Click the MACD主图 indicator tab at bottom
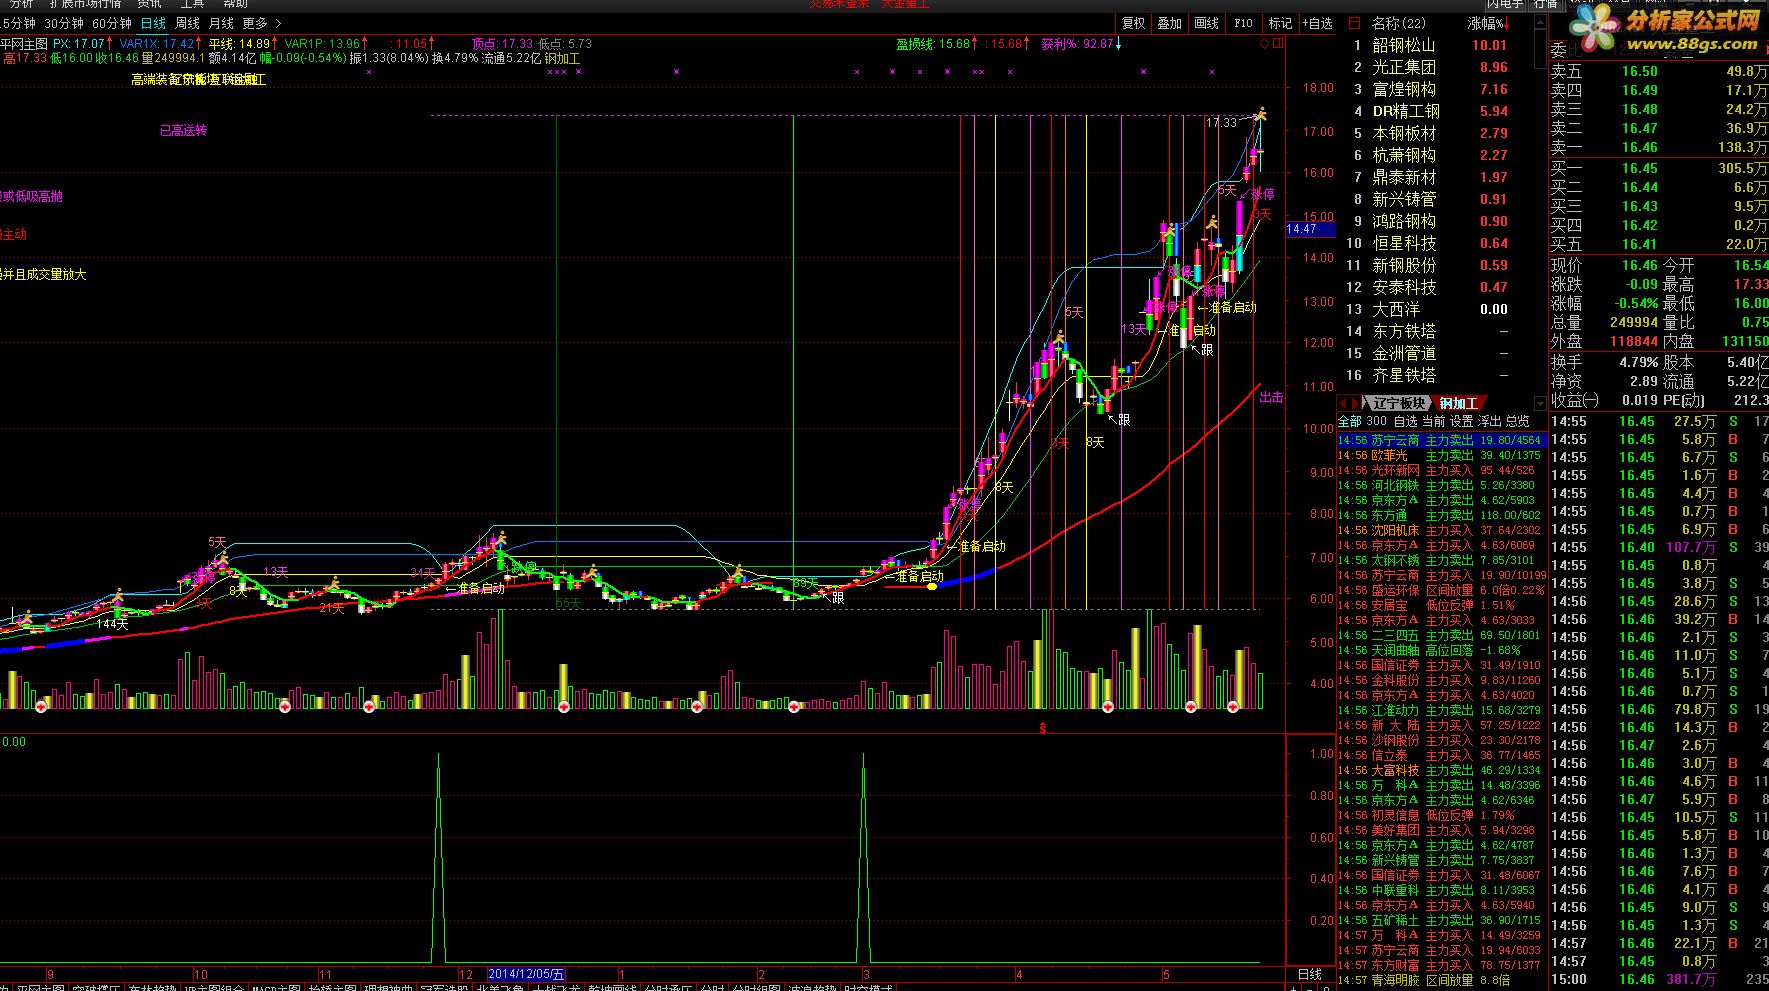This screenshot has width=1769, height=991. pyautogui.click(x=276, y=987)
